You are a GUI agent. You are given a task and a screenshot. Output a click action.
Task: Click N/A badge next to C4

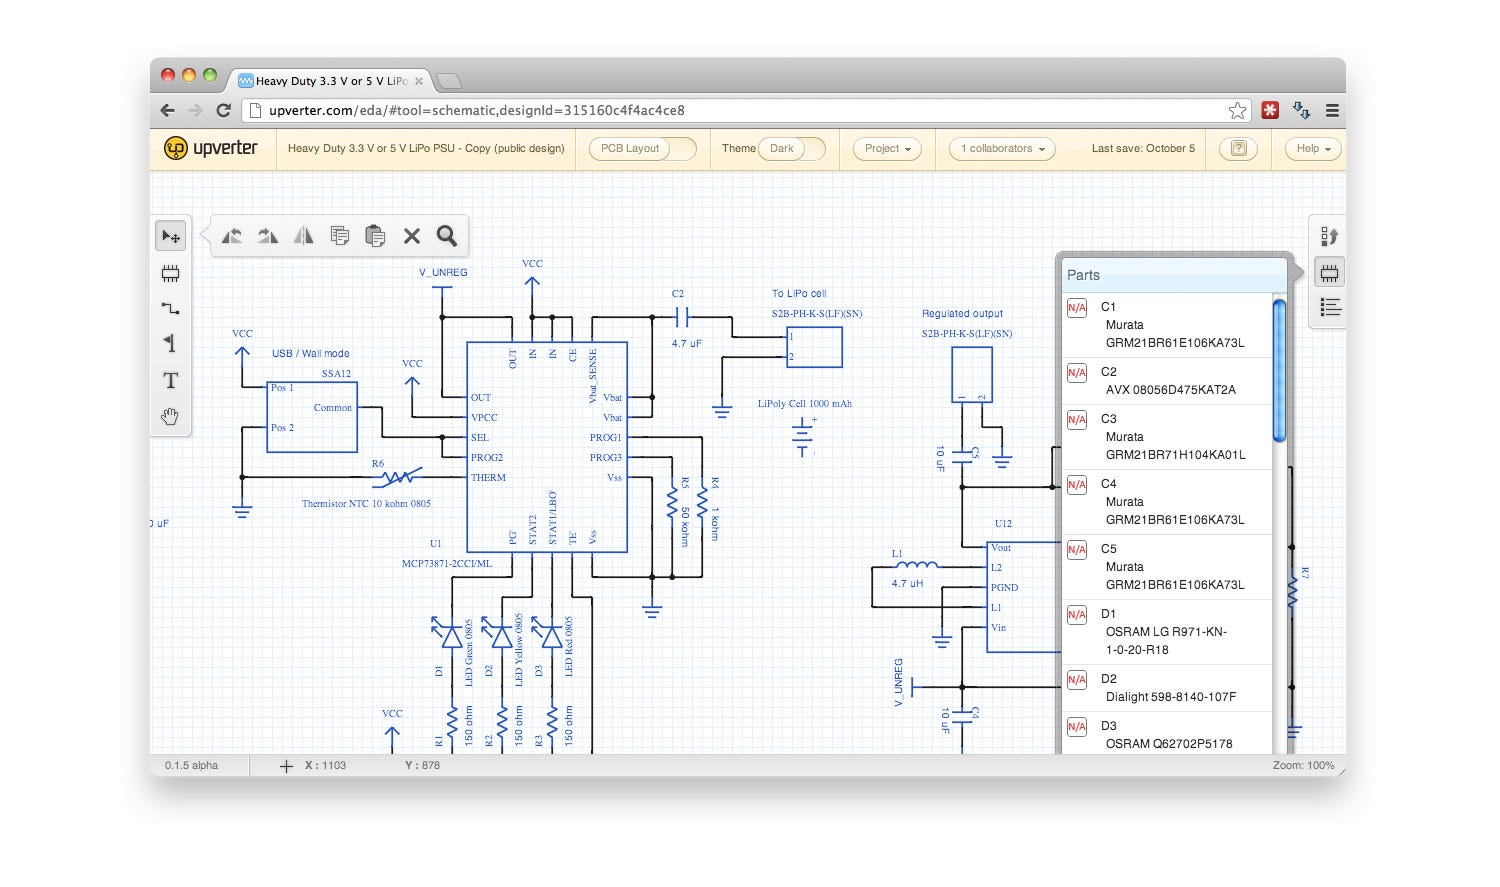point(1077,485)
